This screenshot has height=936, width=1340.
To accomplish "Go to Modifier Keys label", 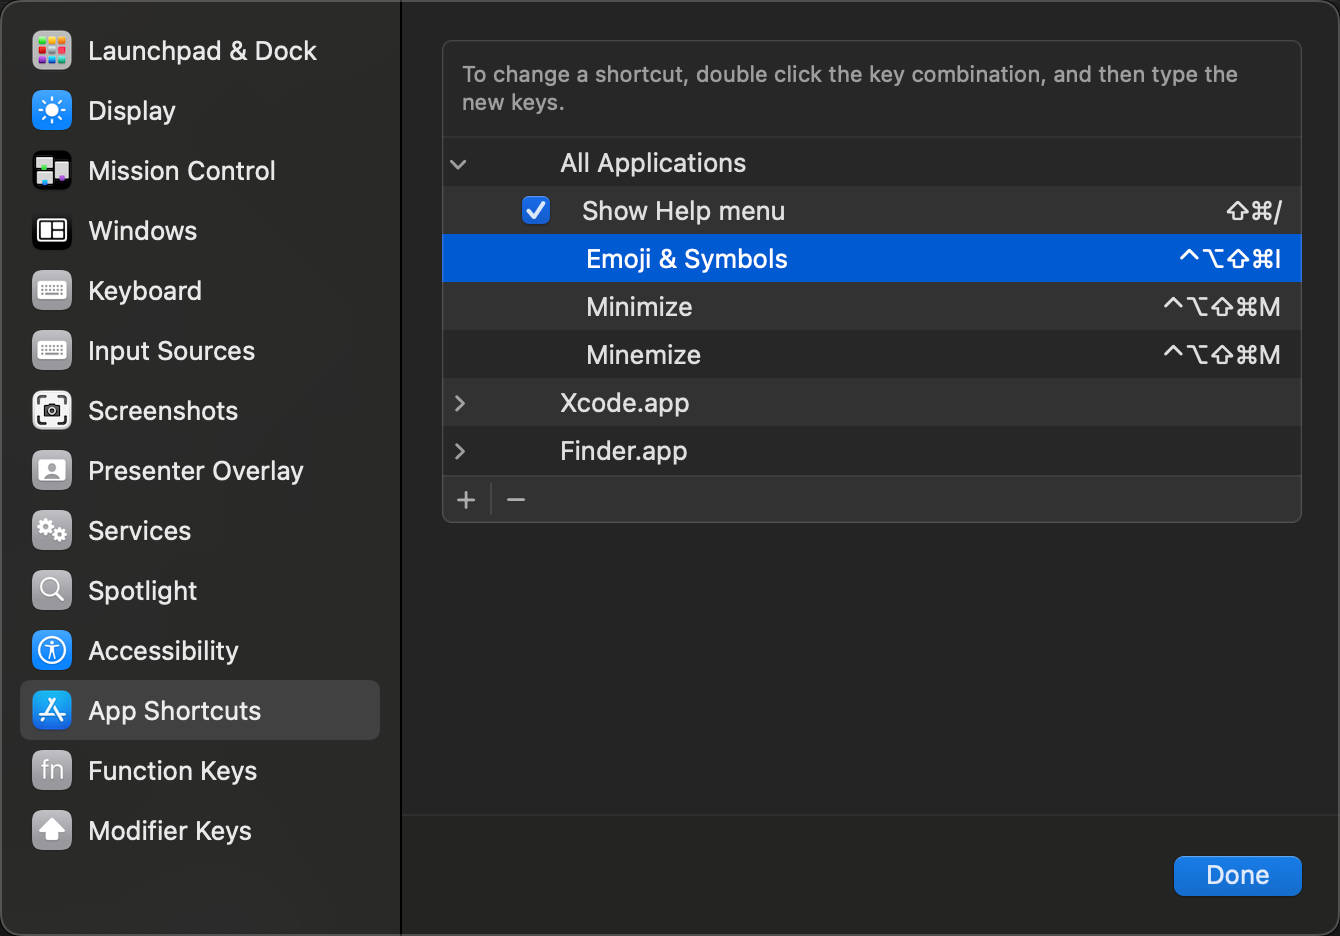I will (170, 831).
